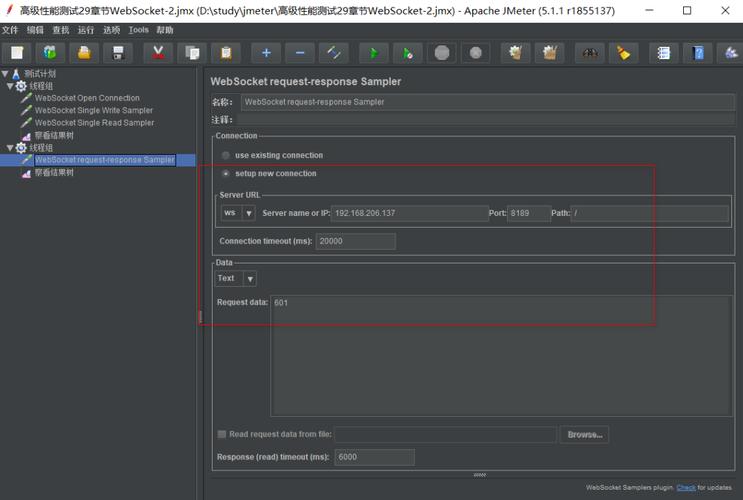Open the Text data type dropdown
The image size is (743, 500).
coord(236,279)
